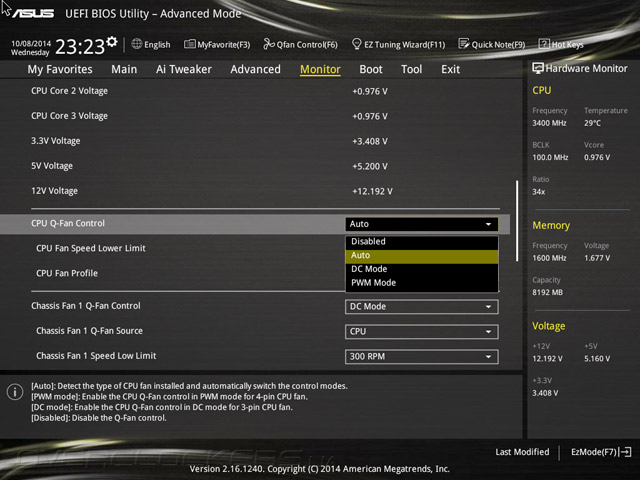Select the Monitor tab
This screenshot has width=640, height=480.
point(320,69)
